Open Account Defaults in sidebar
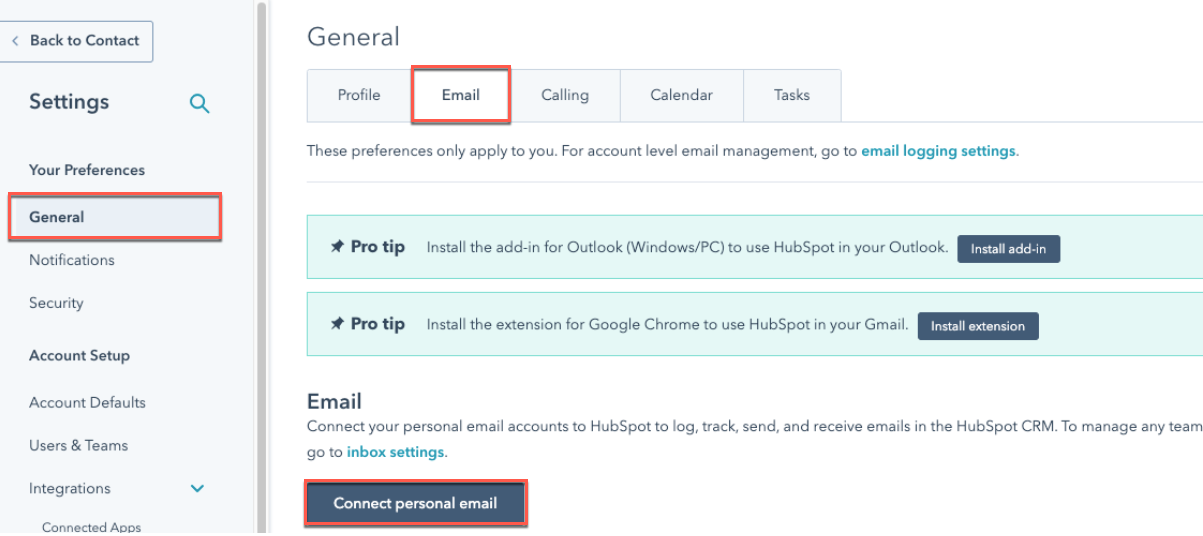Image resolution: width=1203 pixels, height=536 pixels. coord(87,403)
